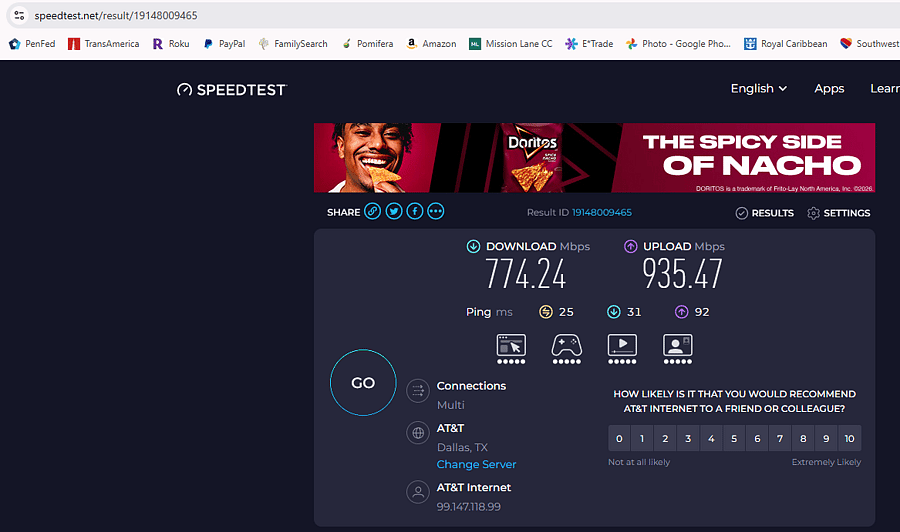Rate recommendation 7
This screenshot has height=532, width=900.
pyautogui.click(x=780, y=438)
